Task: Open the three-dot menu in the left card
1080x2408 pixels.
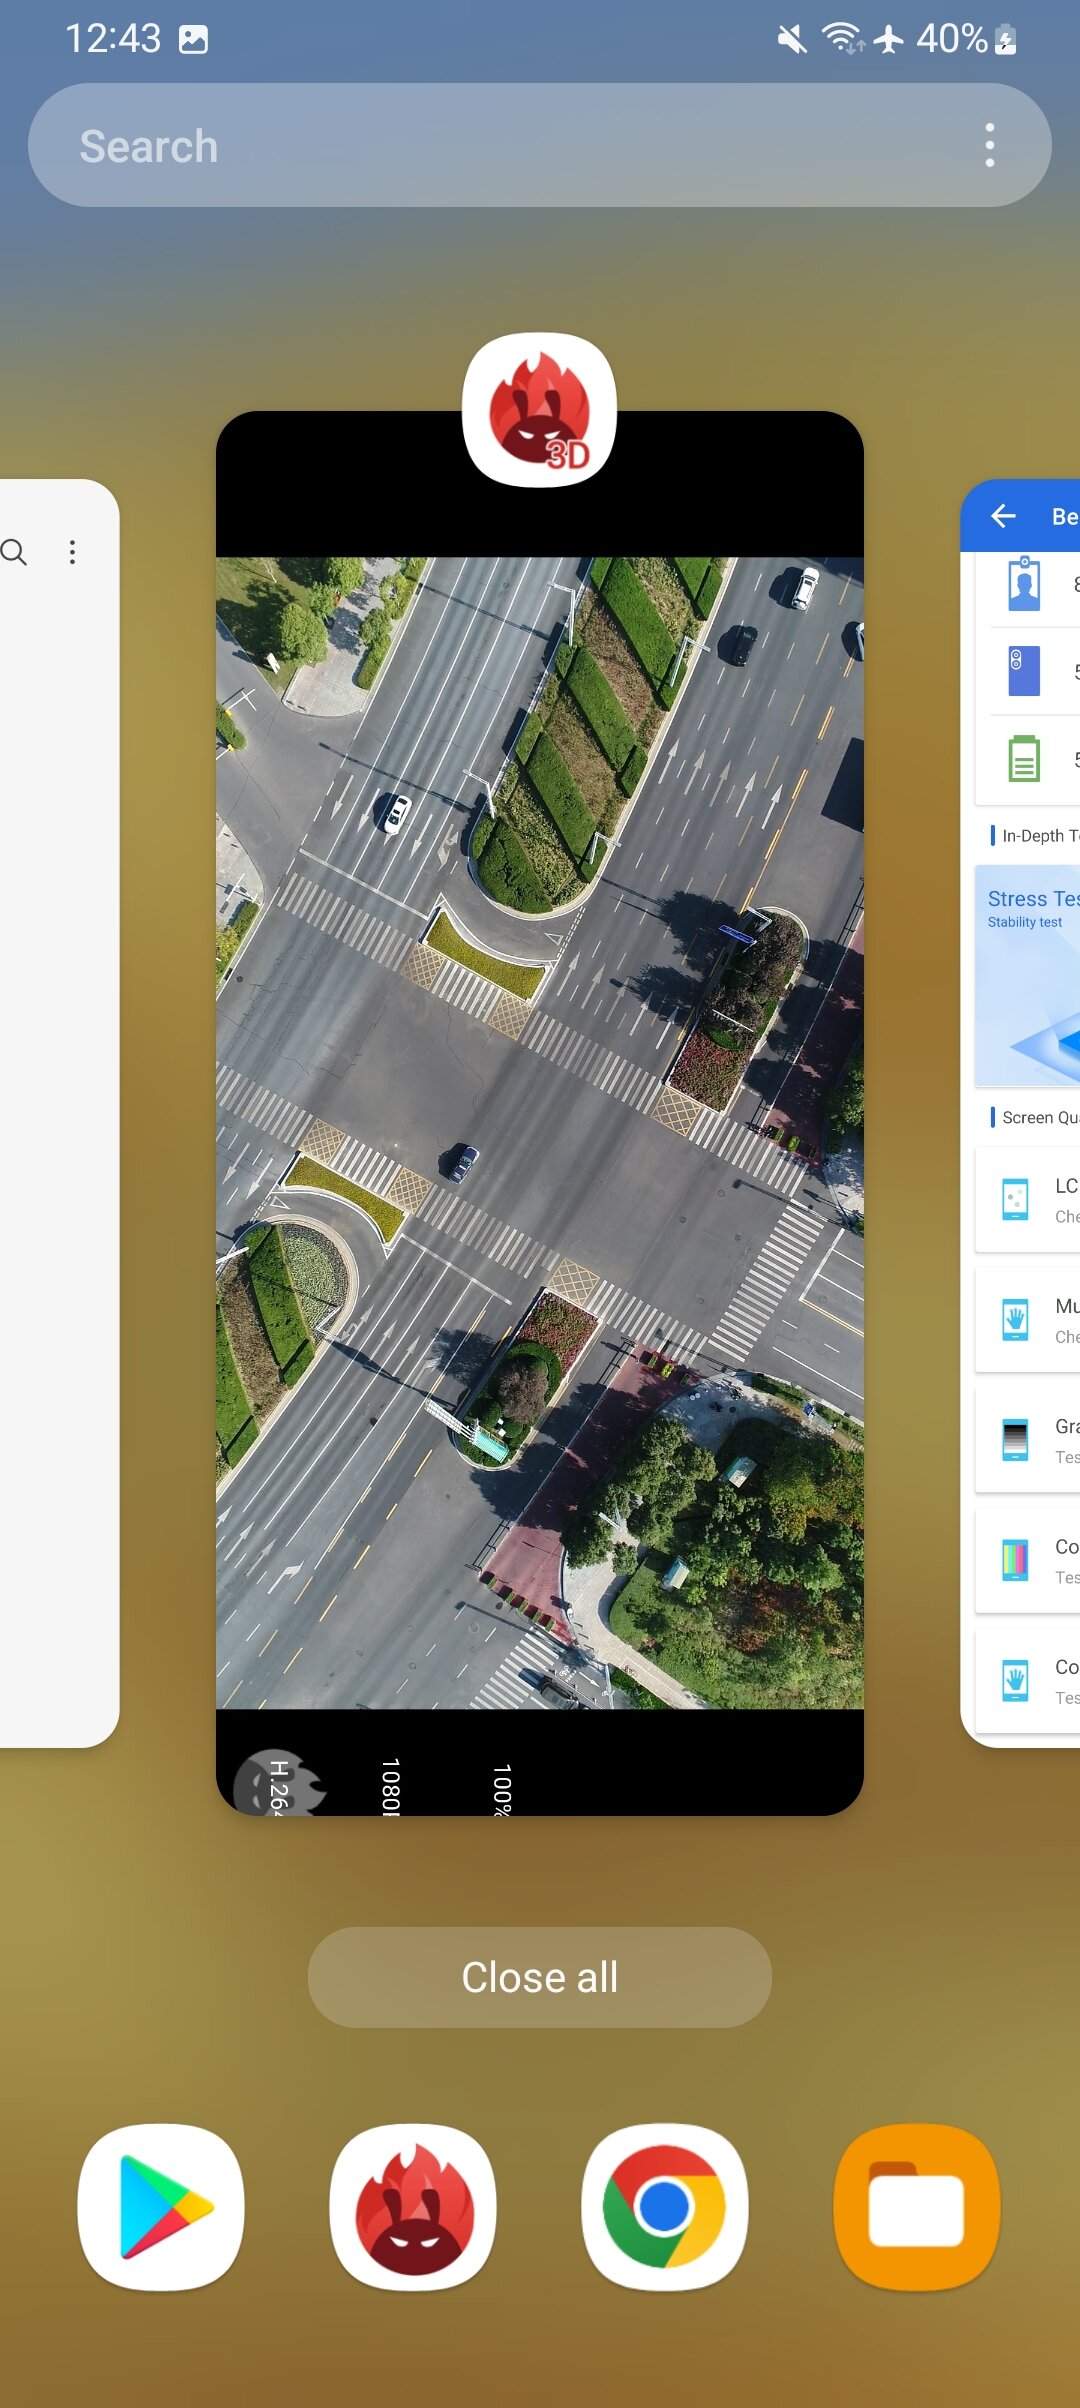Action: [x=72, y=552]
